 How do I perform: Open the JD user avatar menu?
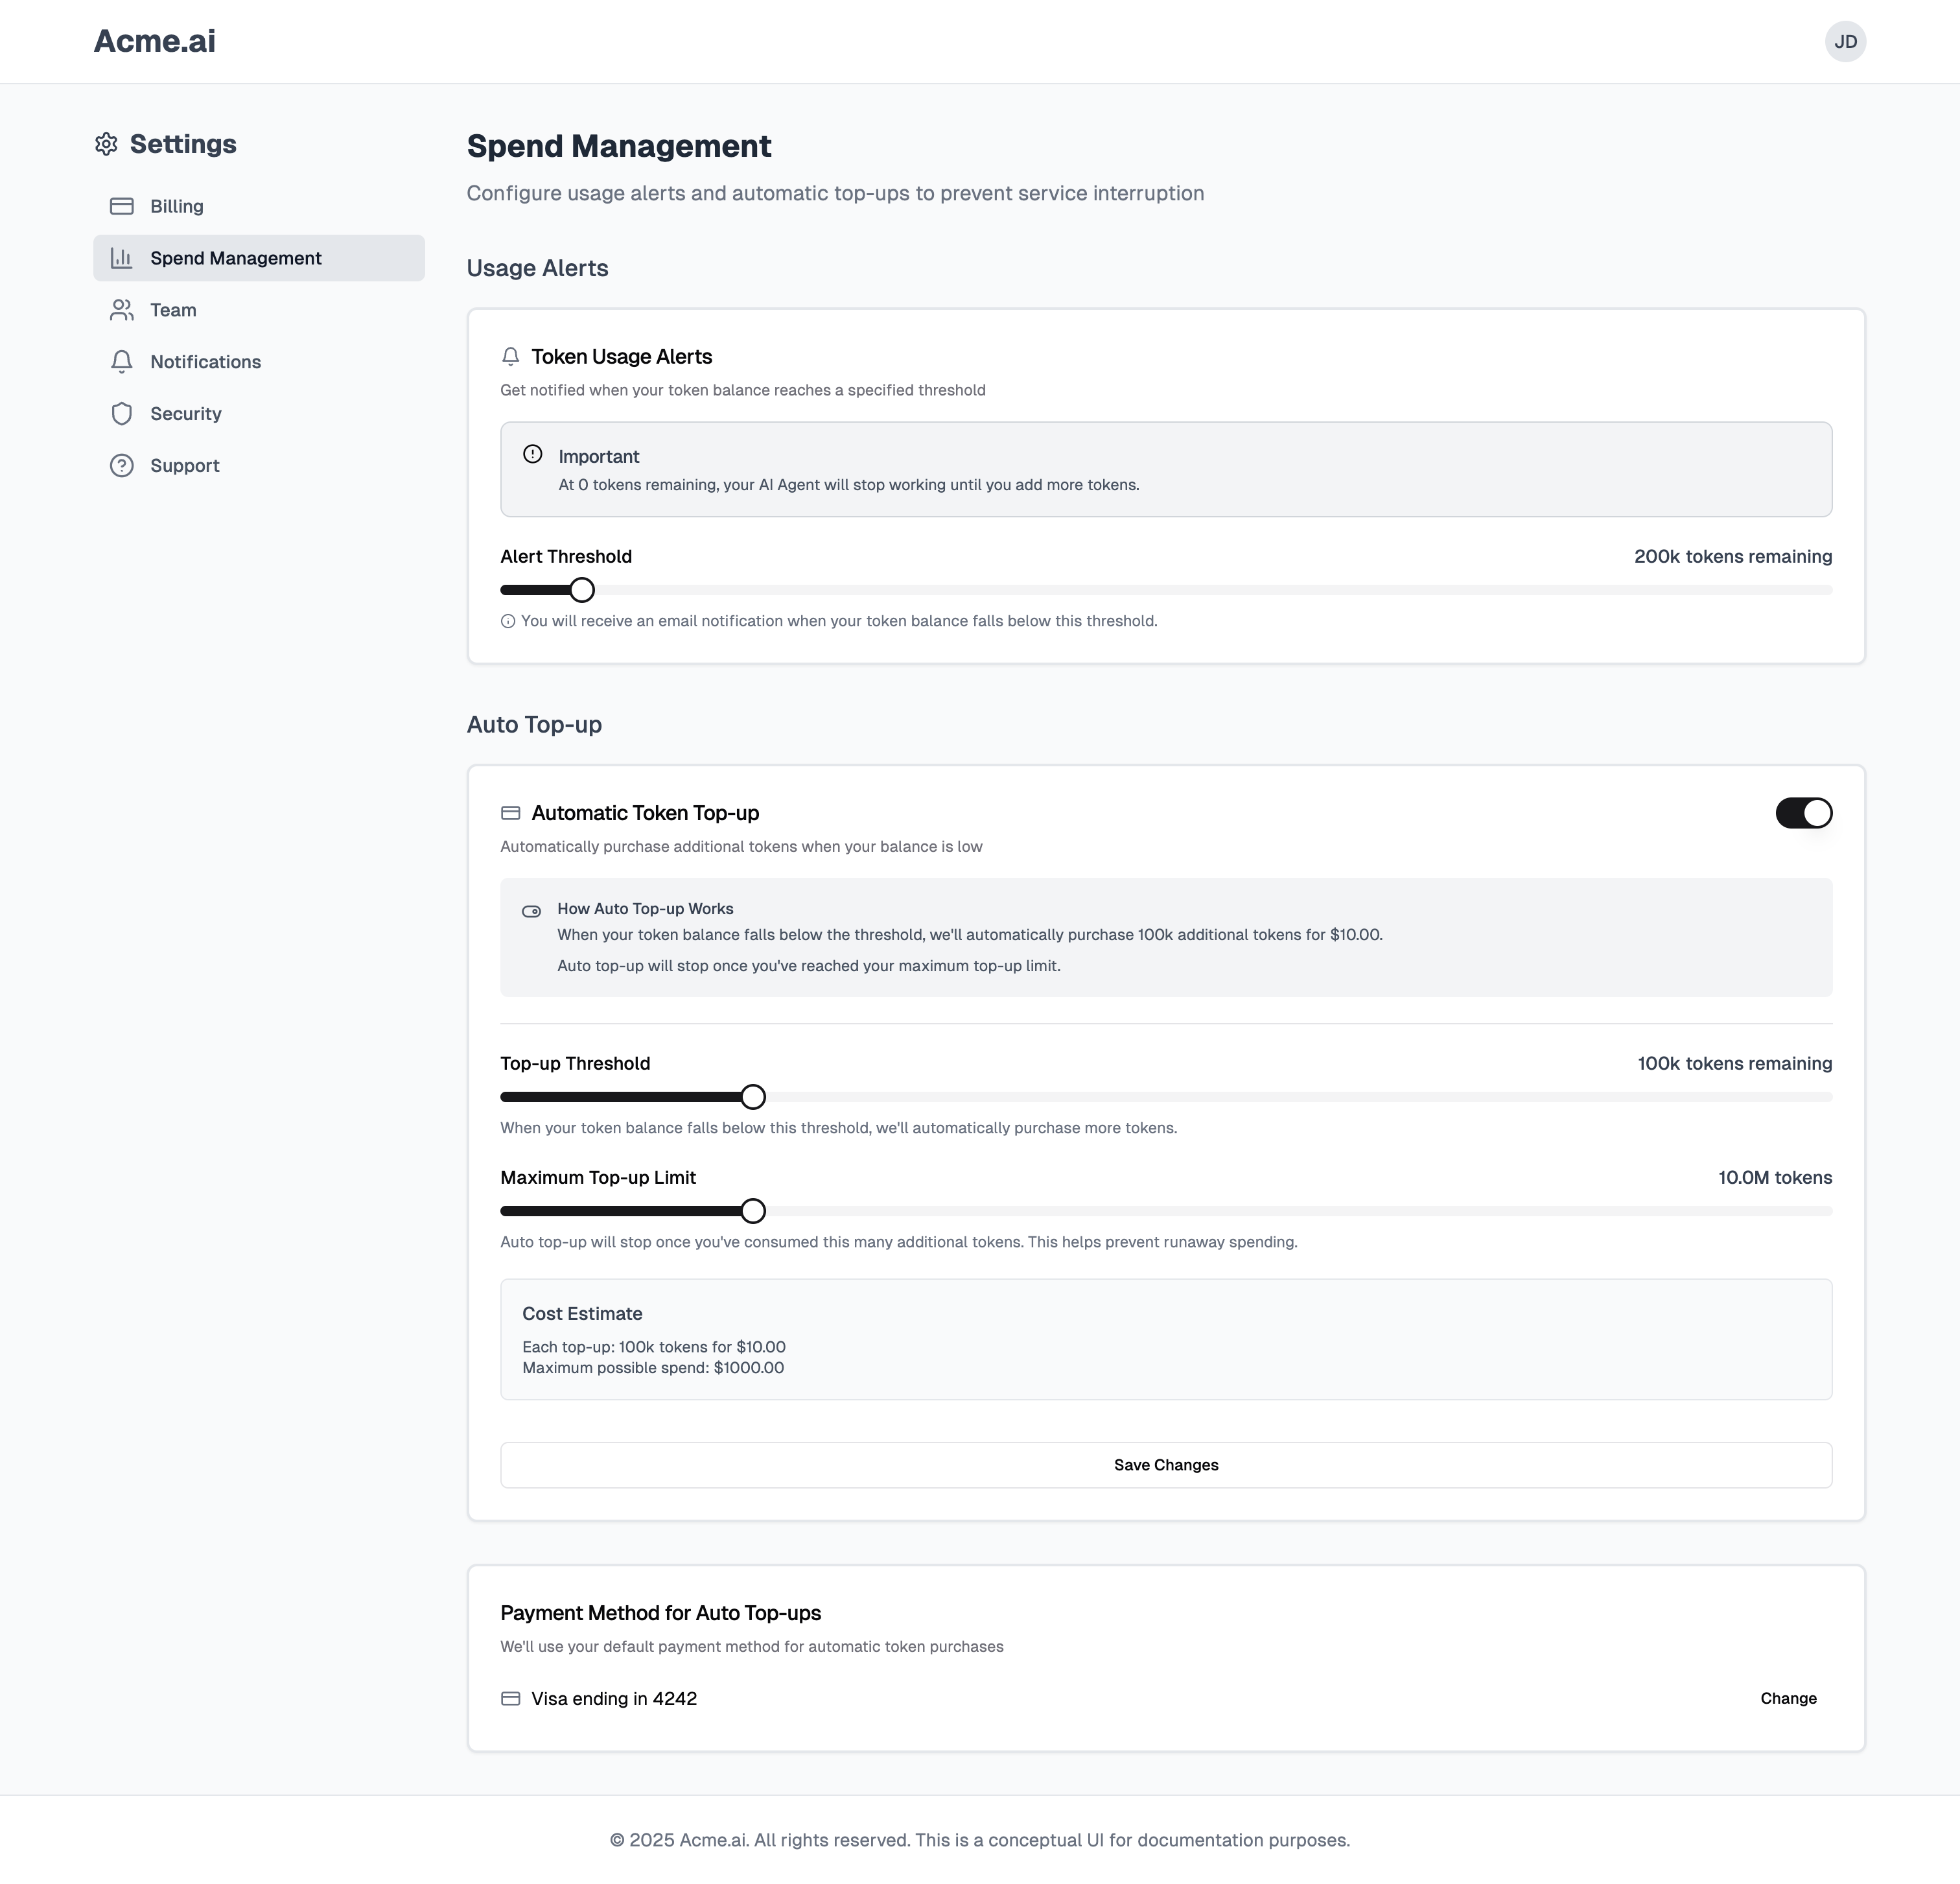point(1845,42)
